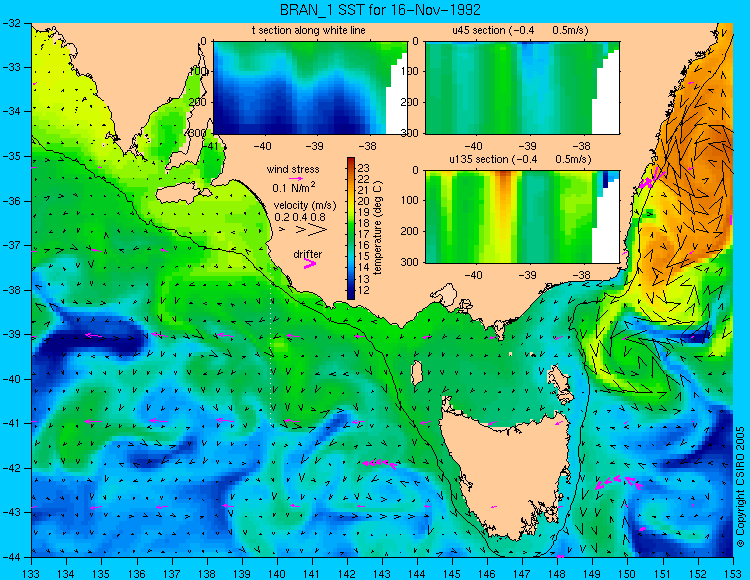The image size is (750, 580).
Task: Click the 'drifter' legend label
Action: tap(308, 254)
